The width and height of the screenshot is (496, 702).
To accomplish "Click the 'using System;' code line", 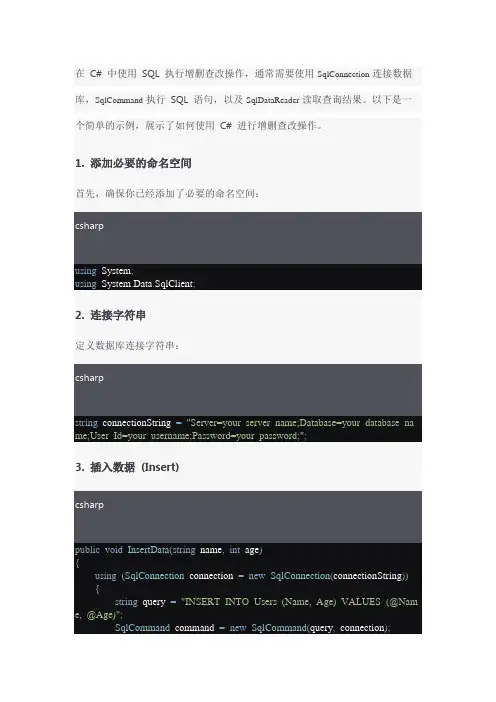I will [104, 271].
